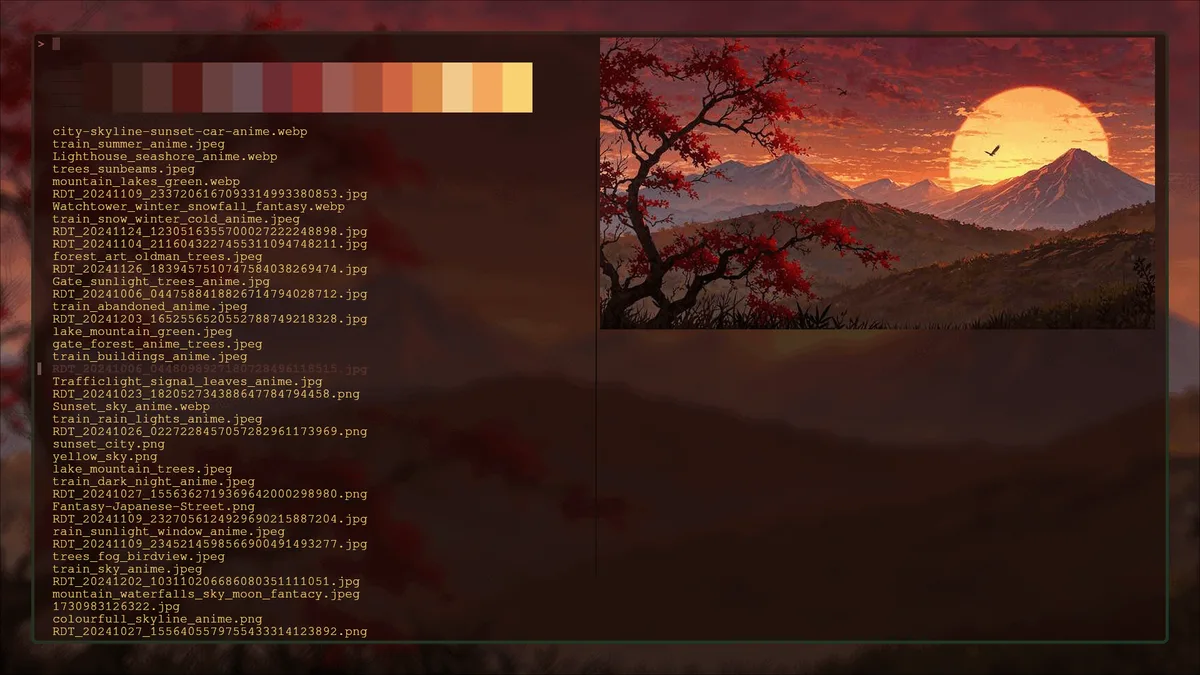This screenshot has width=1200, height=675.
Task: Choose lake_mountain_green.jpeg
Action: [x=142, y=331]
